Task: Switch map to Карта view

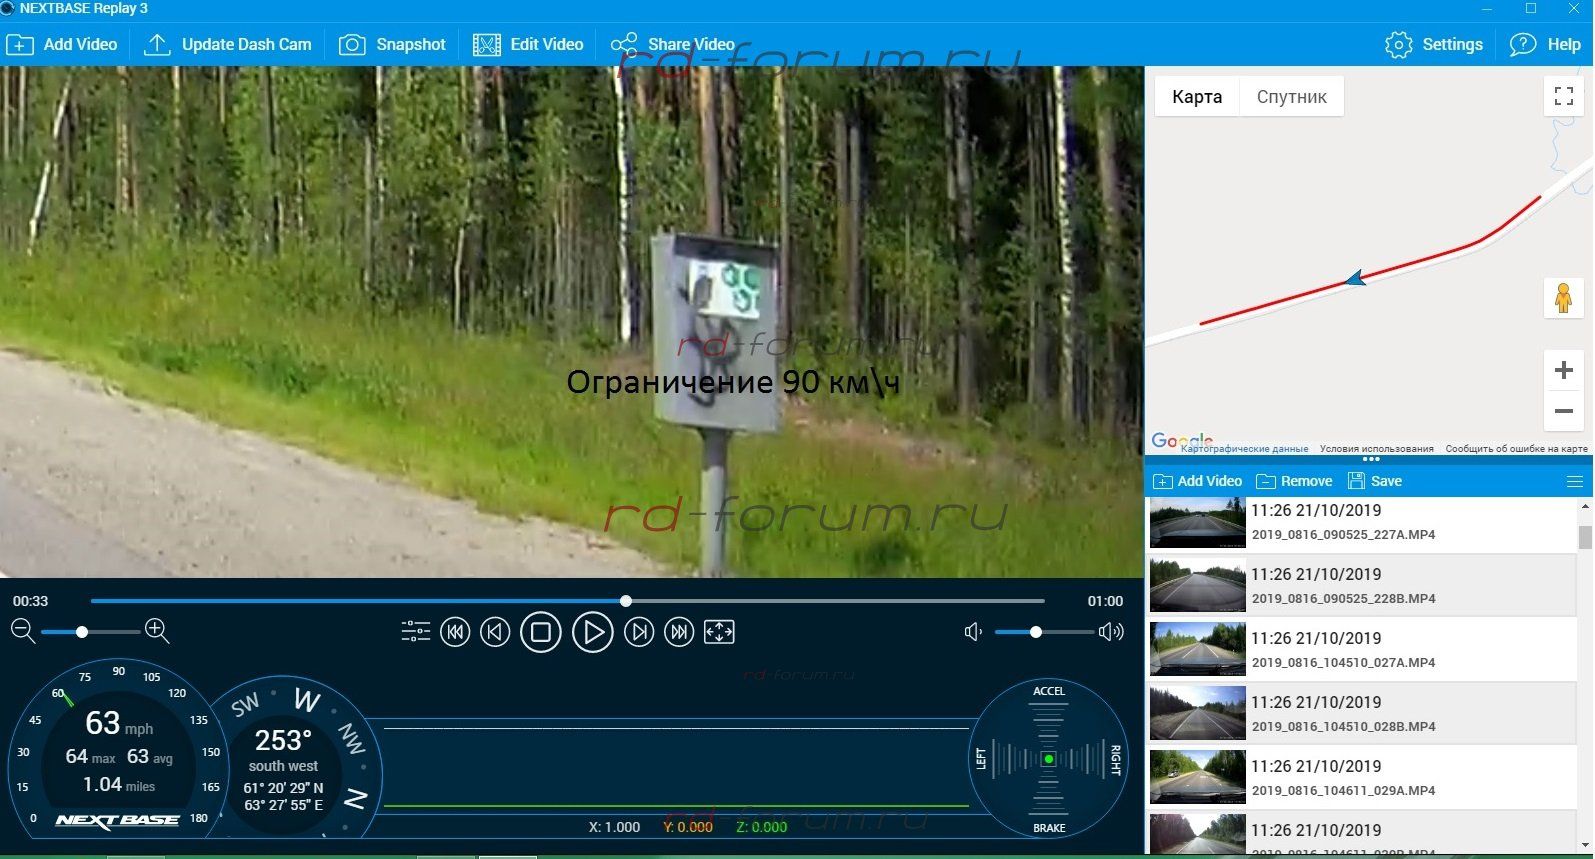Action: 1197,97
